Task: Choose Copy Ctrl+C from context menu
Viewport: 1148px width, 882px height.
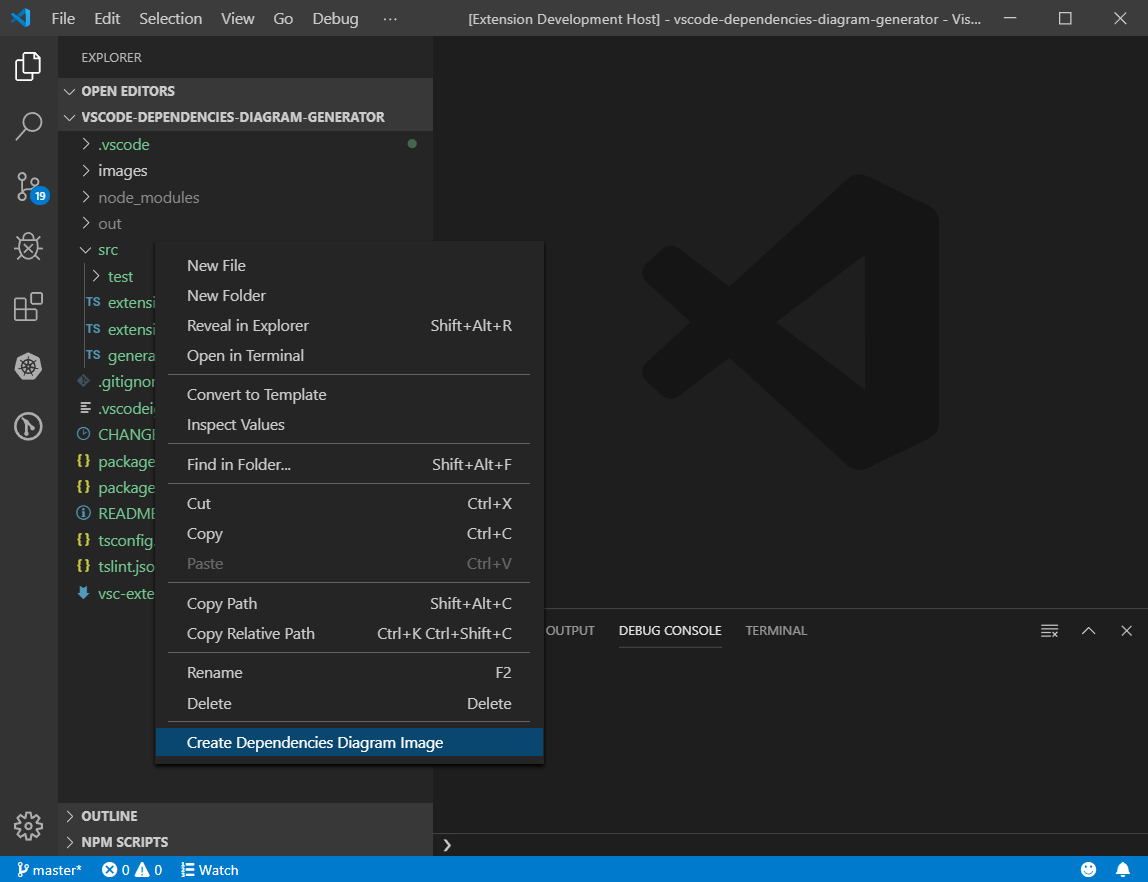Action: (x=349, y=534)
